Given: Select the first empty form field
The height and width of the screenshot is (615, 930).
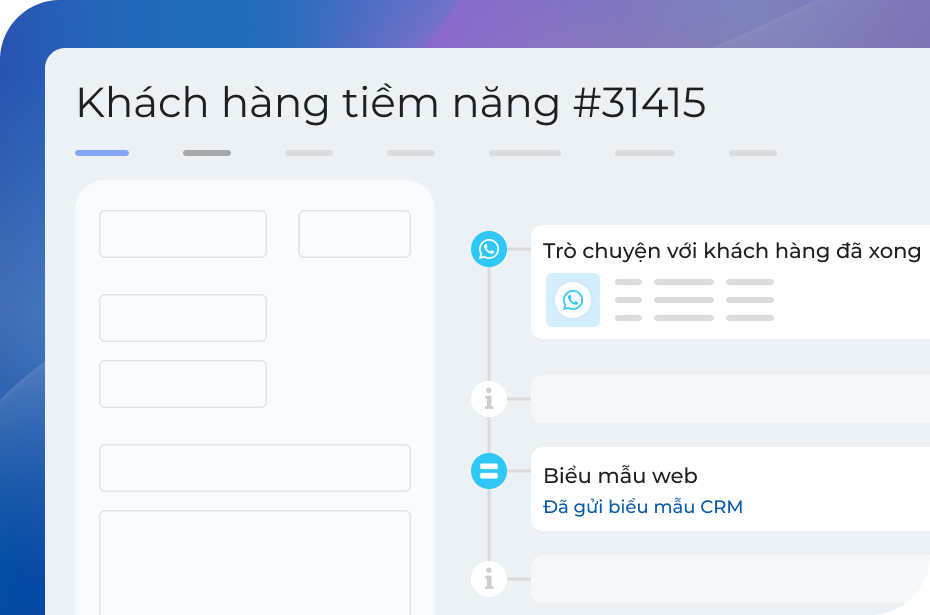Looking at the screenshot, I should [x=182, y=233].
